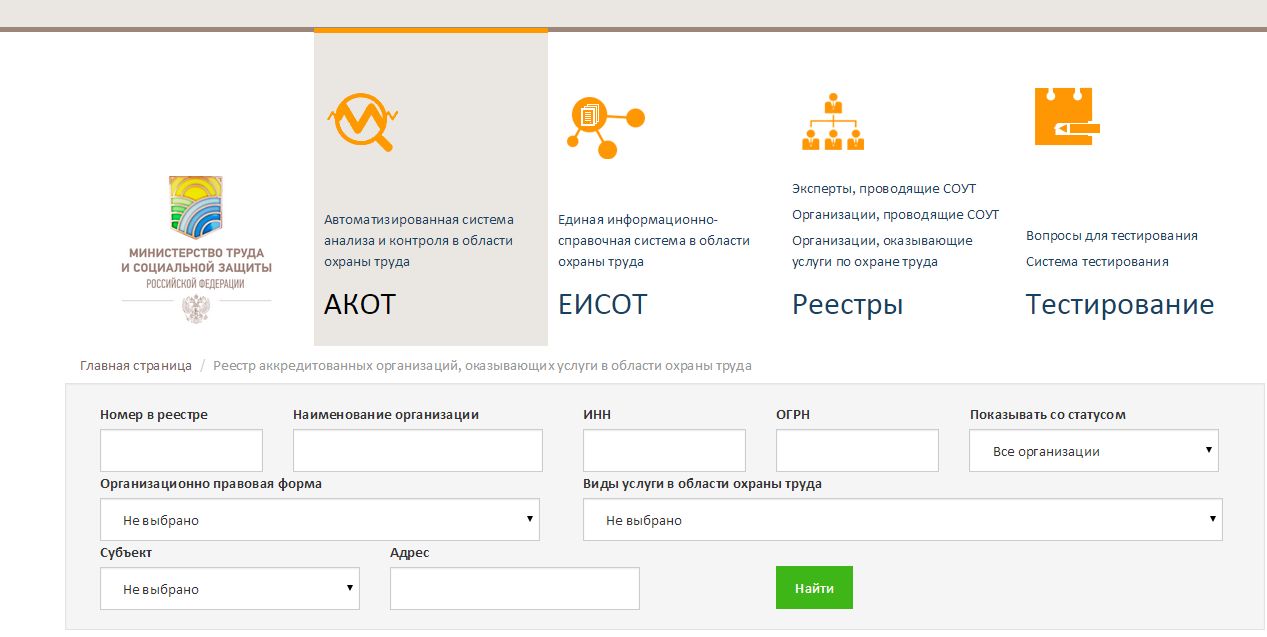Select the Реестры organization chart icon
The width and height of the screenshot is (1267, 637).
click(x=834, y=120)
